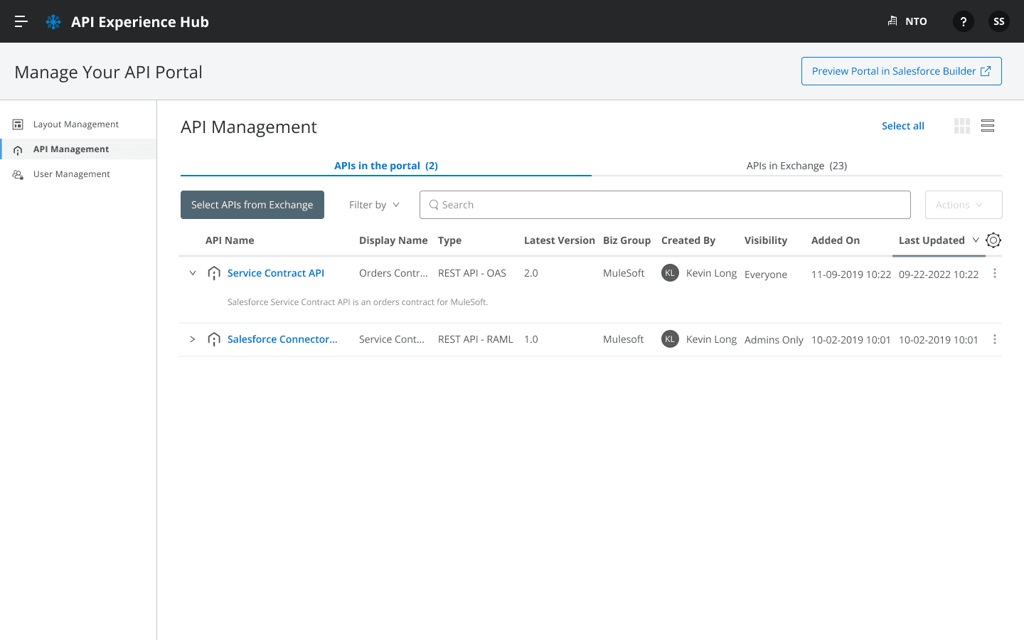Toggle the Last Updated sort arrow
The width and height of the screenshot is (1024, 640).
[x=976, y=240]
